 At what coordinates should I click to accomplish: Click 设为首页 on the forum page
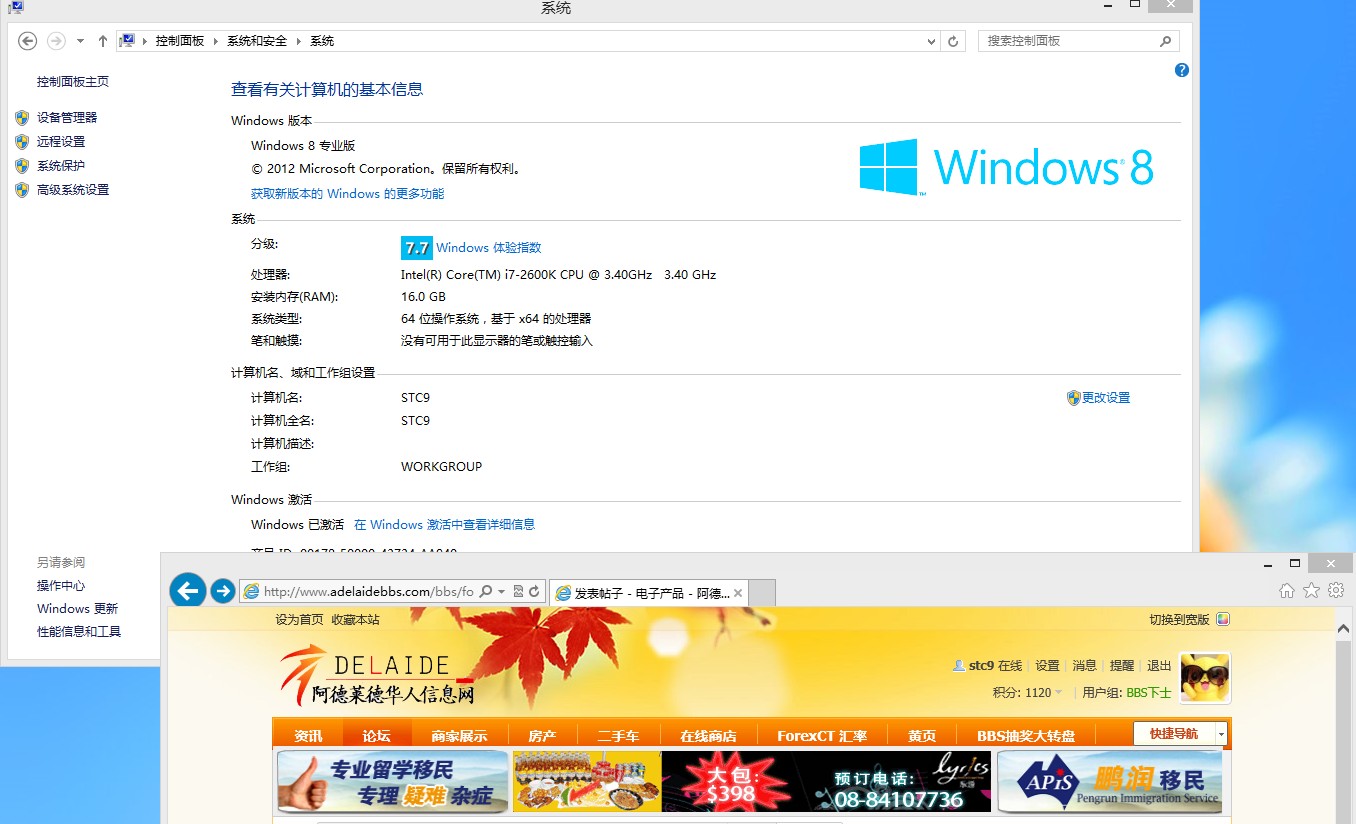[x=300, y=620]
